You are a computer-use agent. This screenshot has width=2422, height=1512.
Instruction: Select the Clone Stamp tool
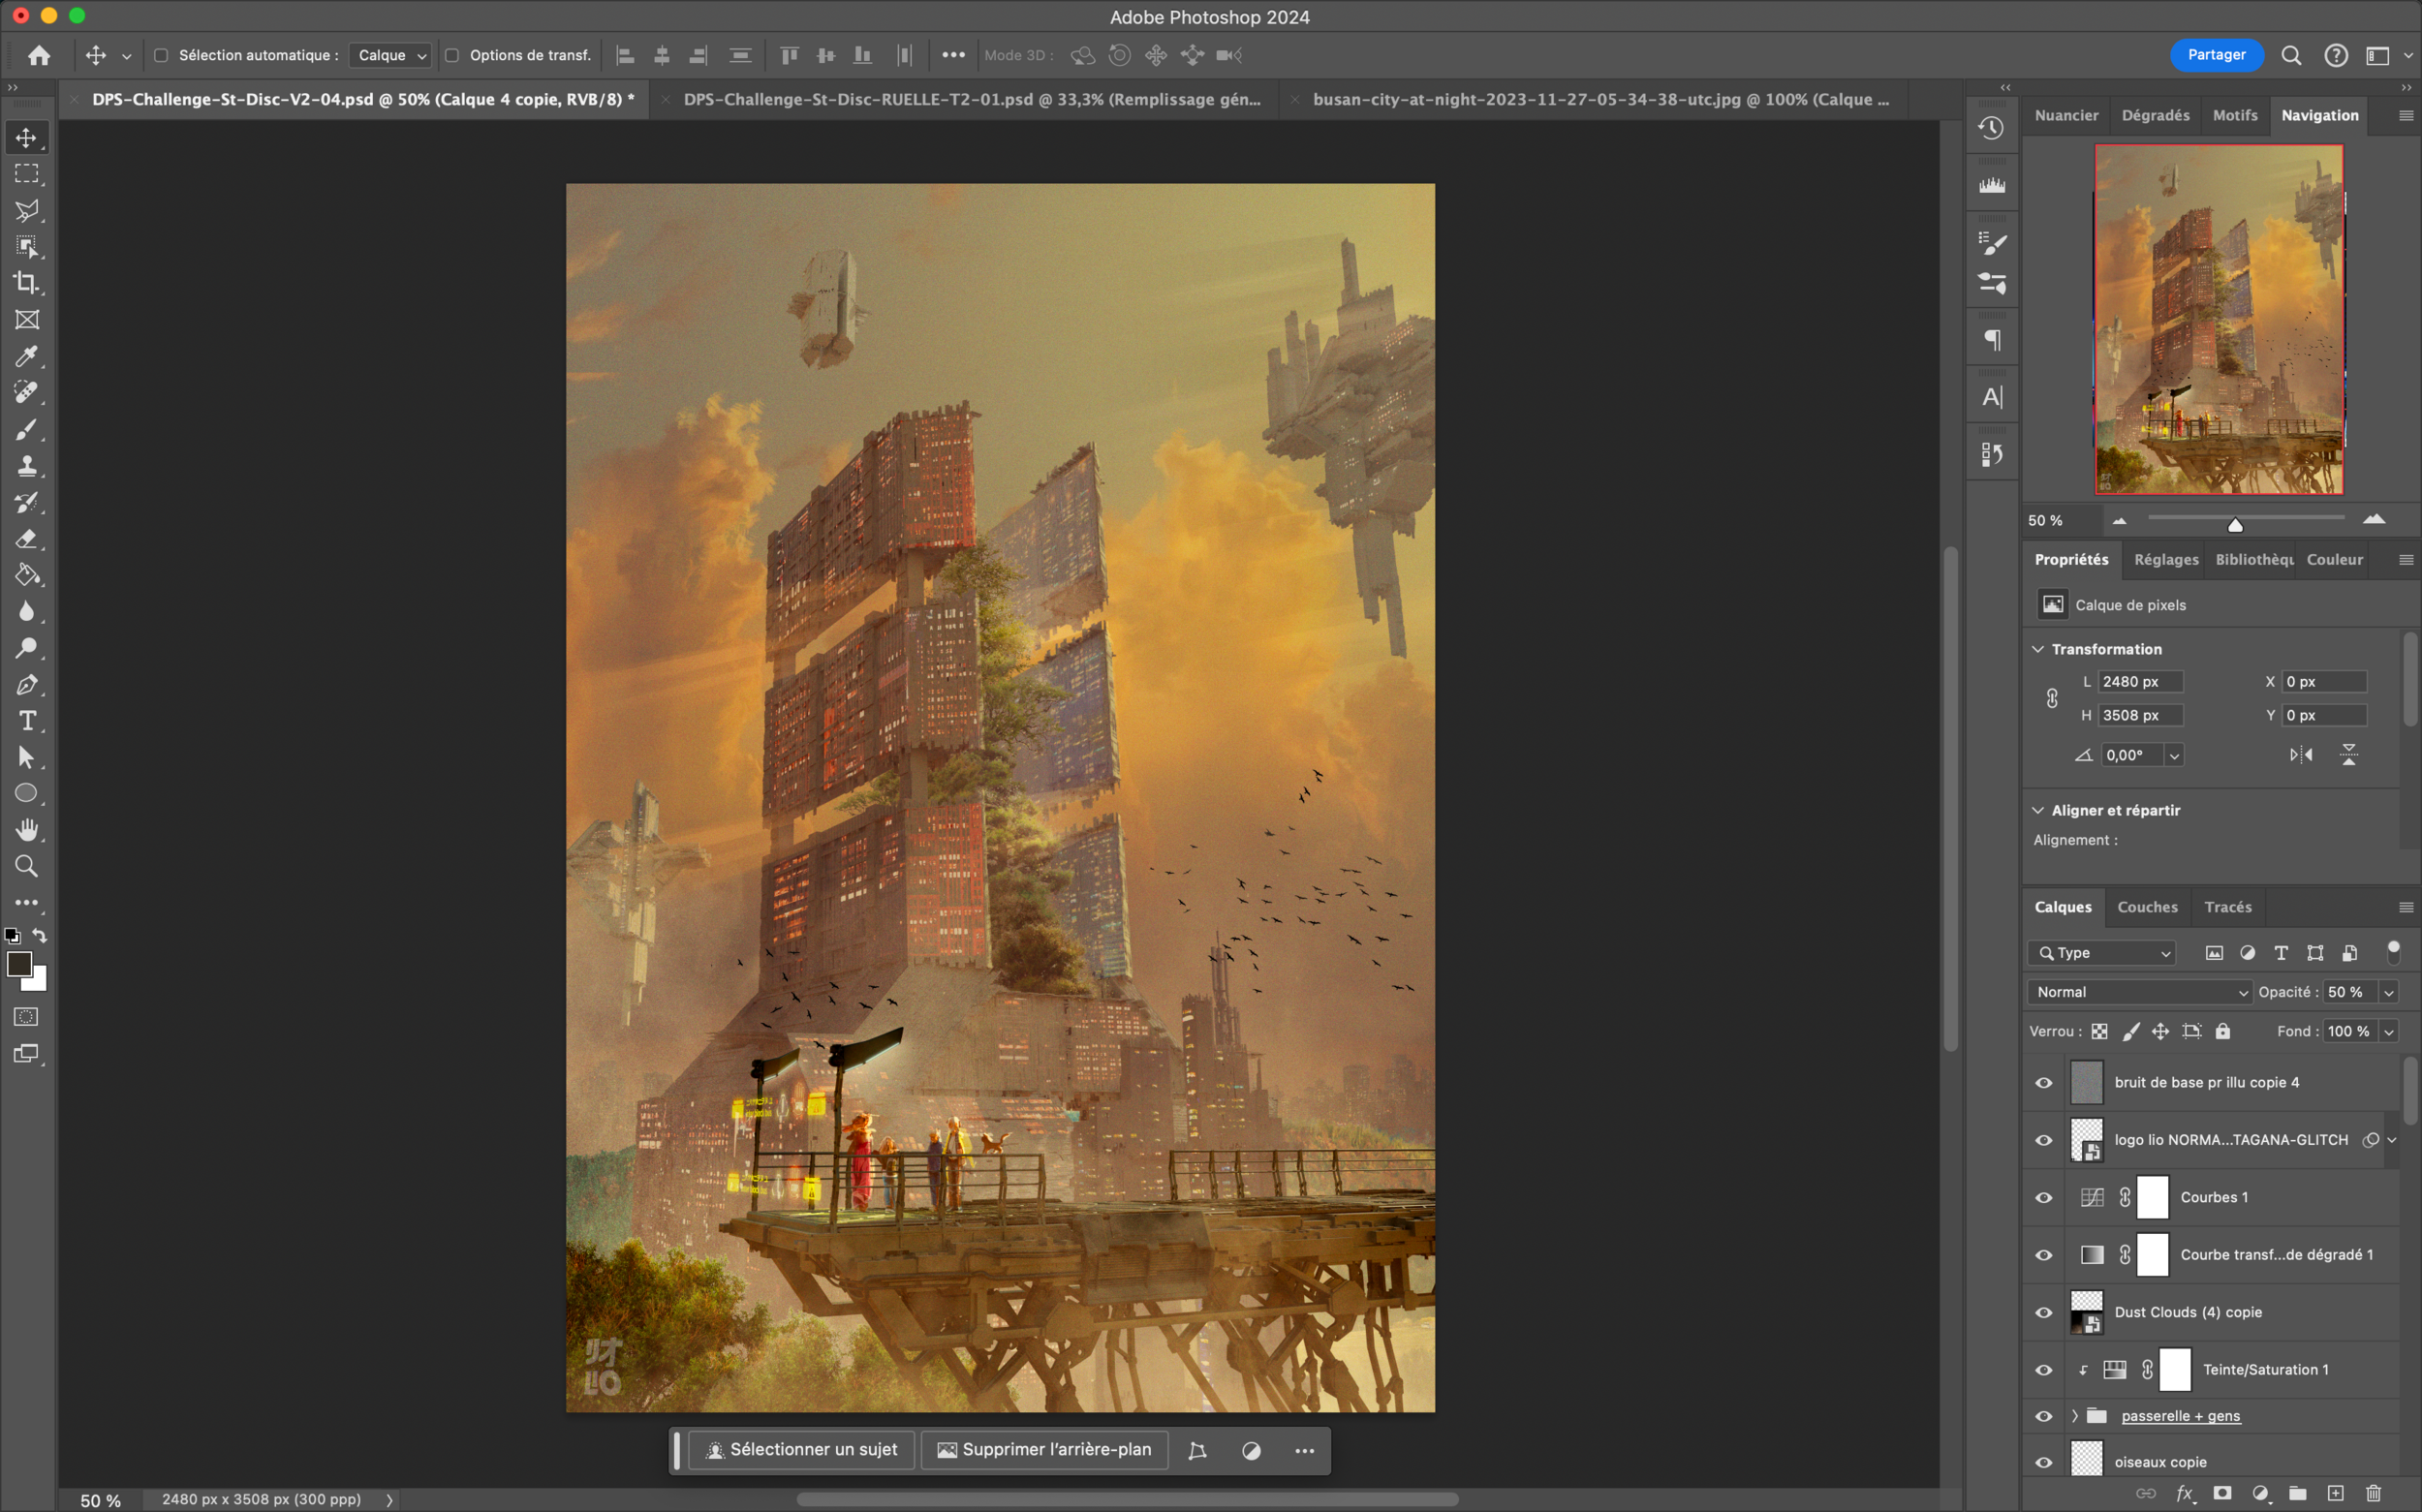27,466
